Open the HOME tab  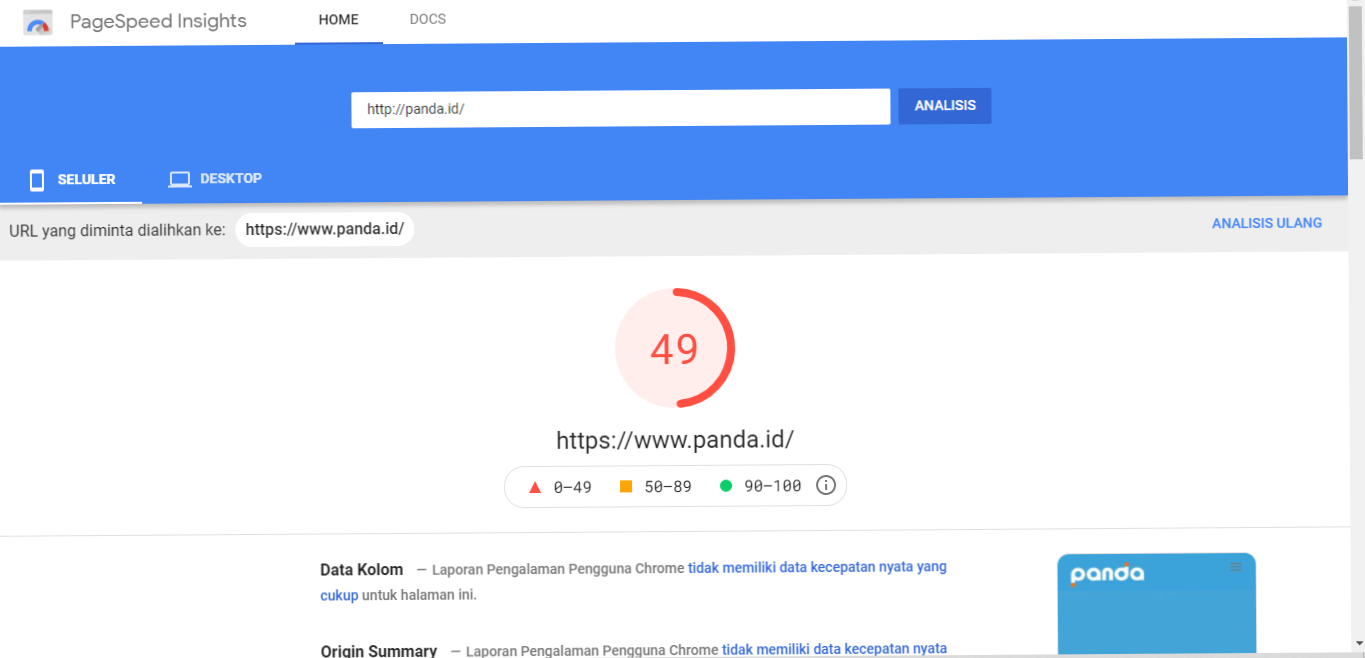click(339, 20)
